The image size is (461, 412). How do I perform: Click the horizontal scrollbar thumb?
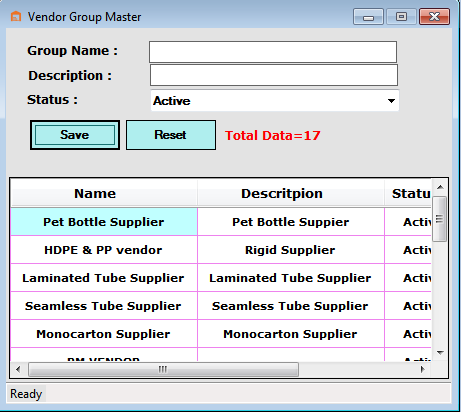163,369
